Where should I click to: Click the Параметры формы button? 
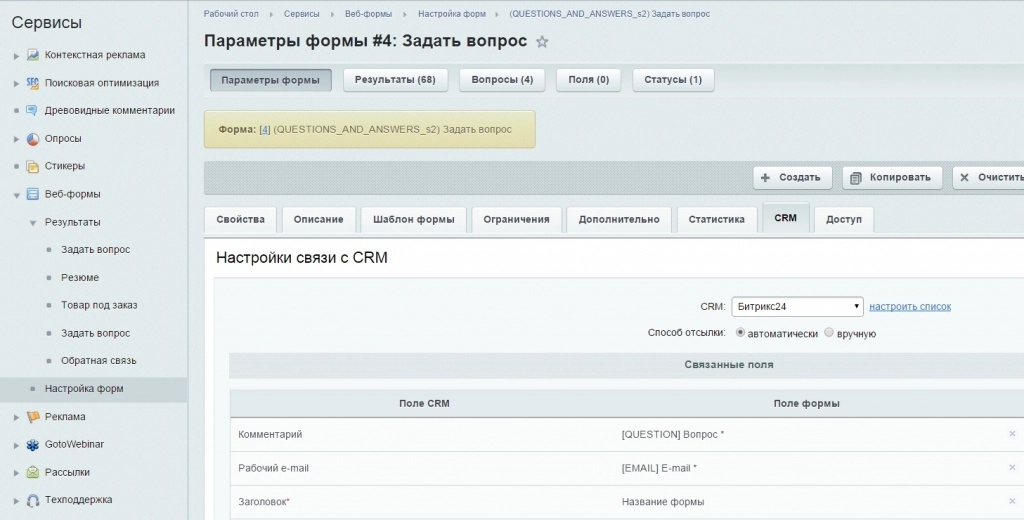[x=270, y=80]
